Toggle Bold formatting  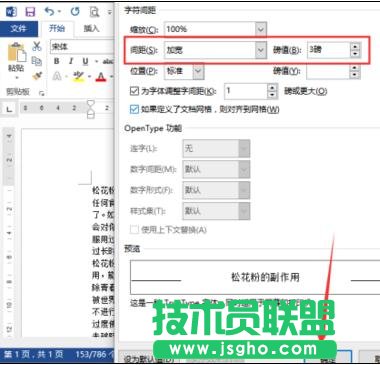(57, 61)
